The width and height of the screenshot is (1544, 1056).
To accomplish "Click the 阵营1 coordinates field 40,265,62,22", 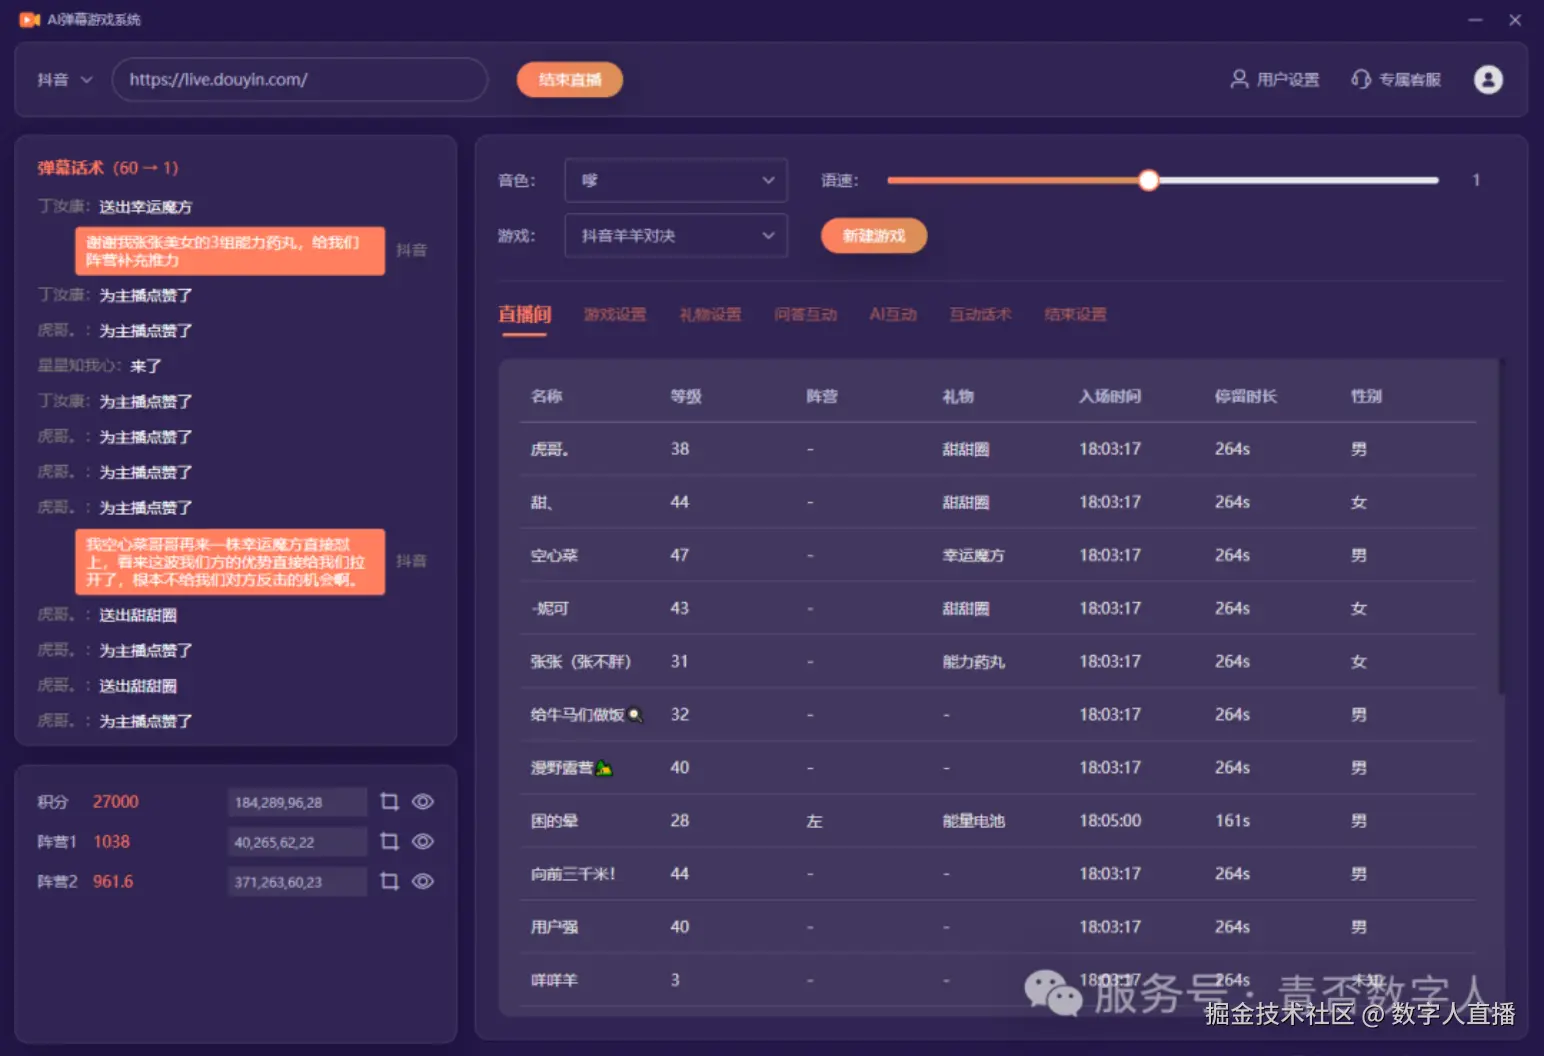I will (297, 842).
